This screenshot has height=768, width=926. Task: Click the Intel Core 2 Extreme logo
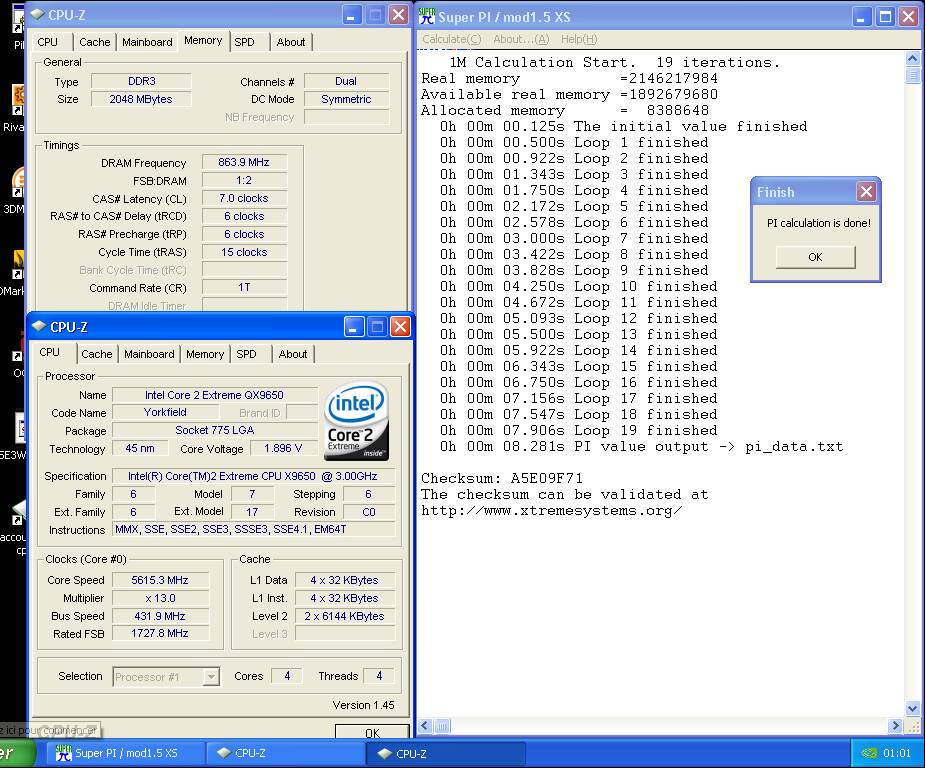[x=356, y=421]
